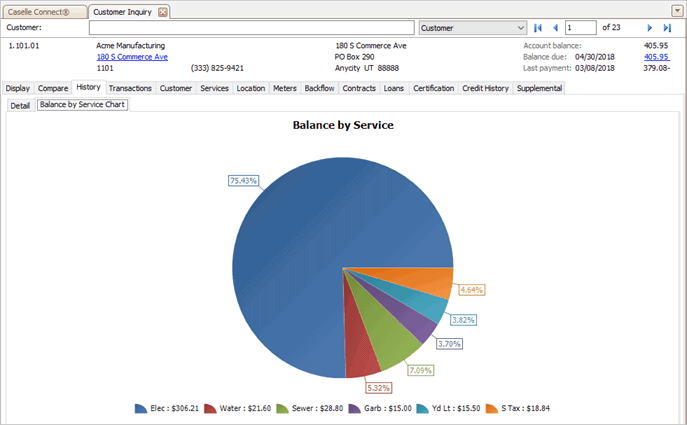This screenshot has height=425, width=687.
Task: Go to the next customer record
Action: click(650, 28)
